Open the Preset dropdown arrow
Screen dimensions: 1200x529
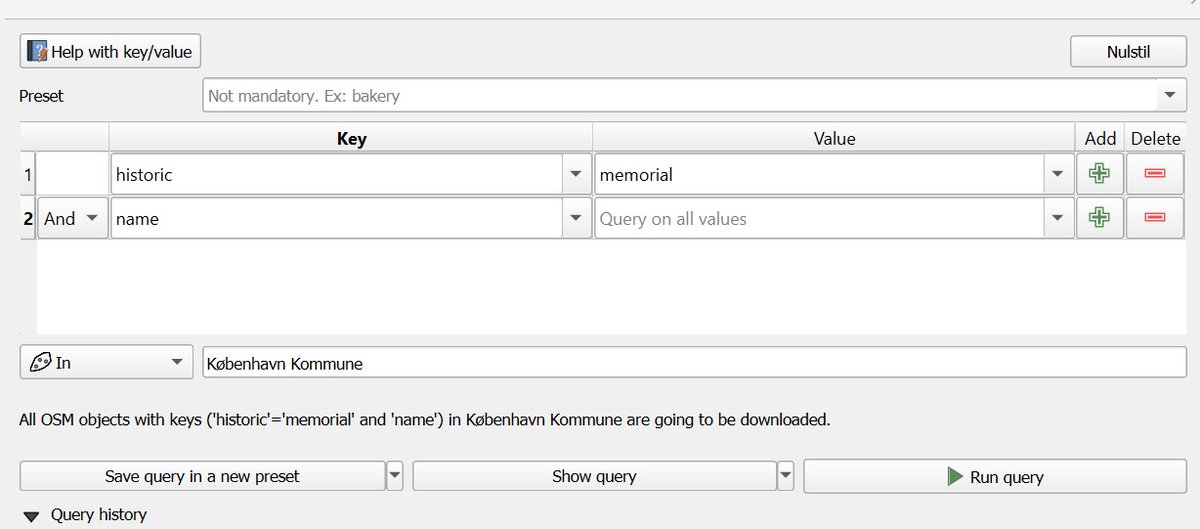pos(1170,96)
